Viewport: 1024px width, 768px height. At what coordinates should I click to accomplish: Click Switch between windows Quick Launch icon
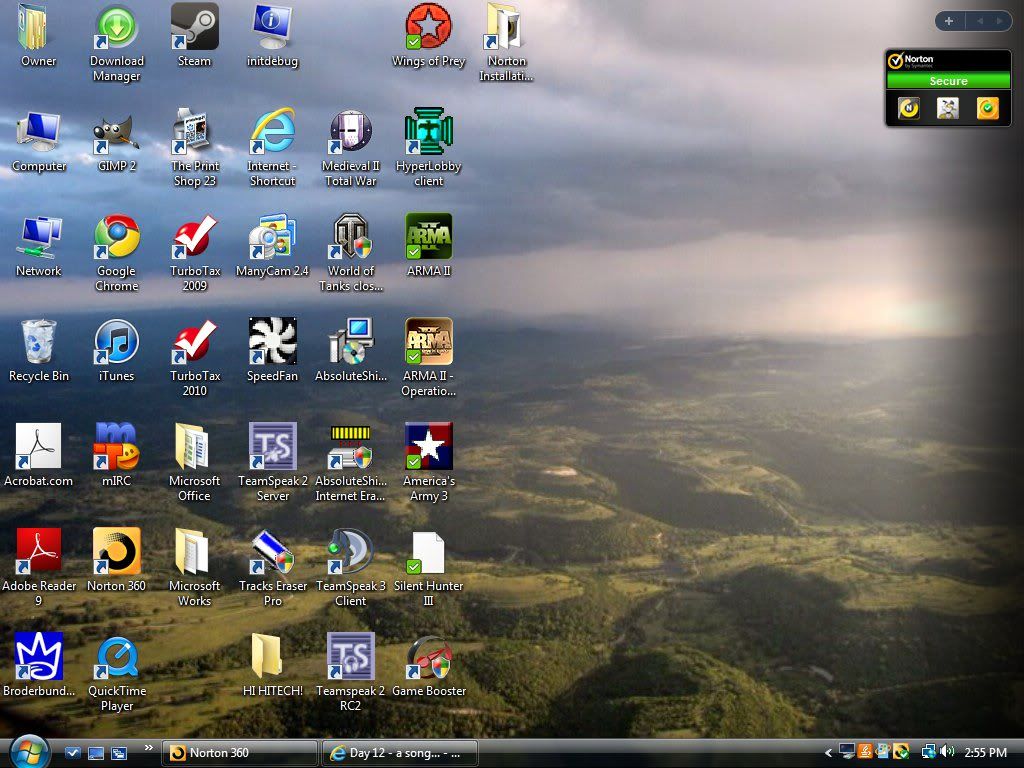[119, 753]
